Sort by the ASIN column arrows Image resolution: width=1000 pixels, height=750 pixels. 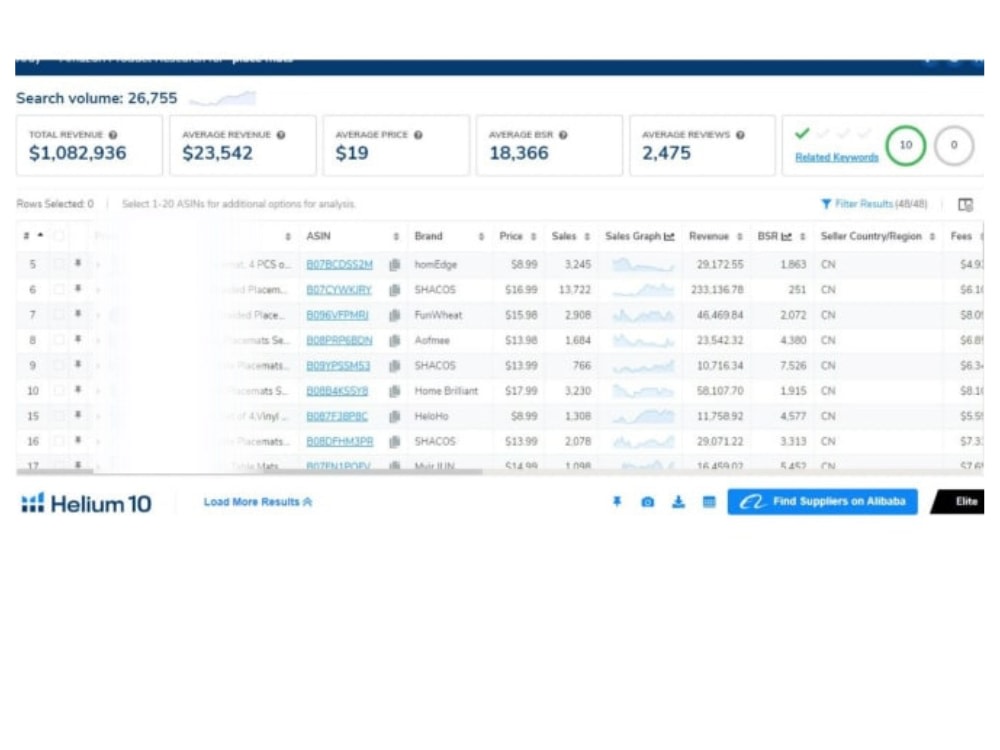pos(396,237)
